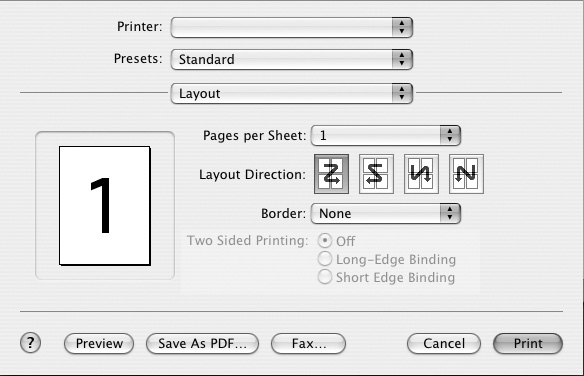Click the Print button
The width and height of the screenshot is (584, 376).
(528, 343)
